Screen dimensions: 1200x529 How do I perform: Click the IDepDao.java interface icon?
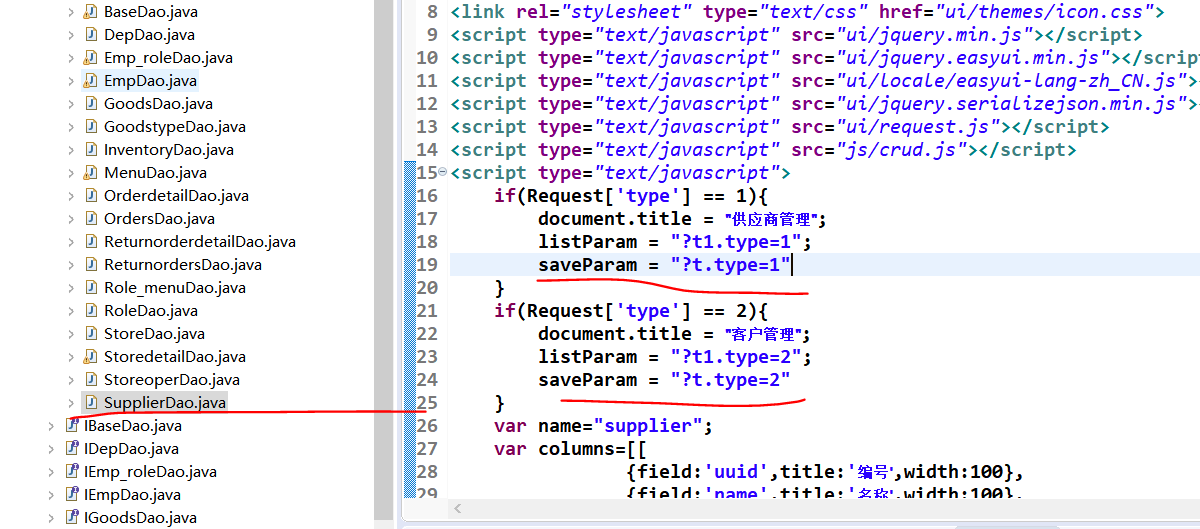72,449
